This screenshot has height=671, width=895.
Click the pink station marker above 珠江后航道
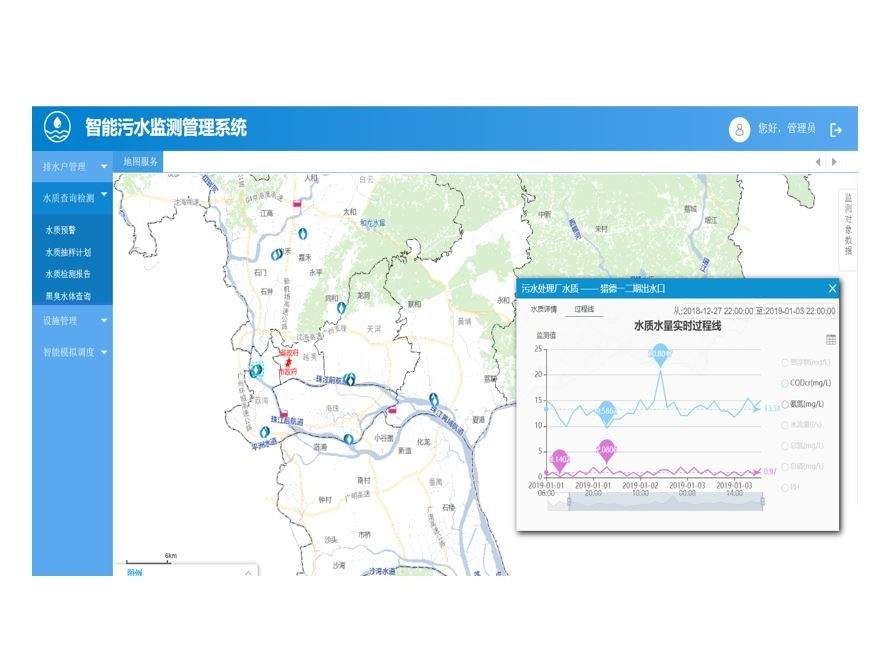(x=284, y=414)
